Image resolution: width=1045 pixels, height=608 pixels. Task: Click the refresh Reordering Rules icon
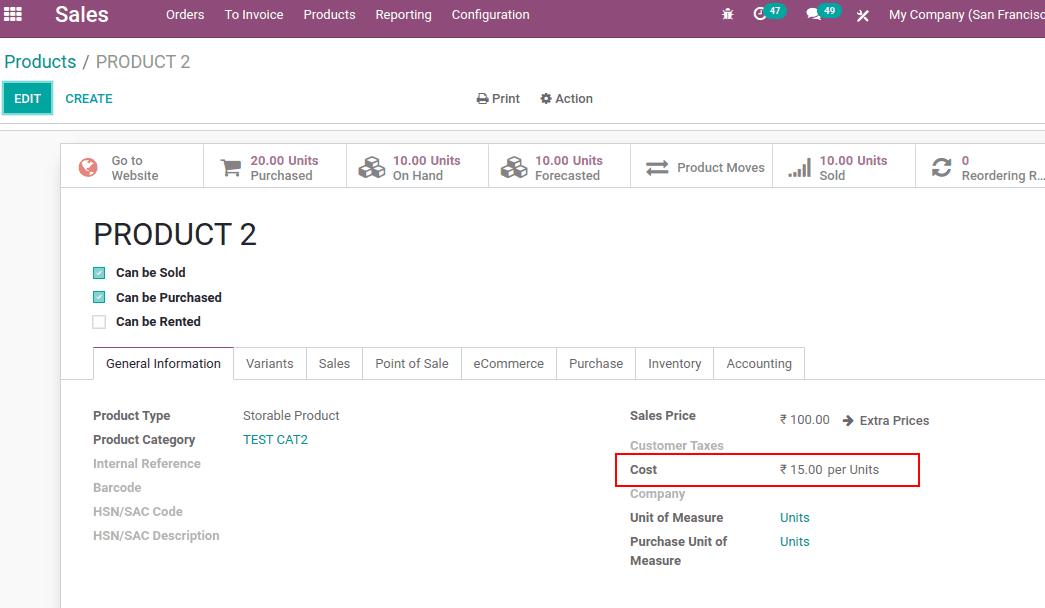[941, 167]
